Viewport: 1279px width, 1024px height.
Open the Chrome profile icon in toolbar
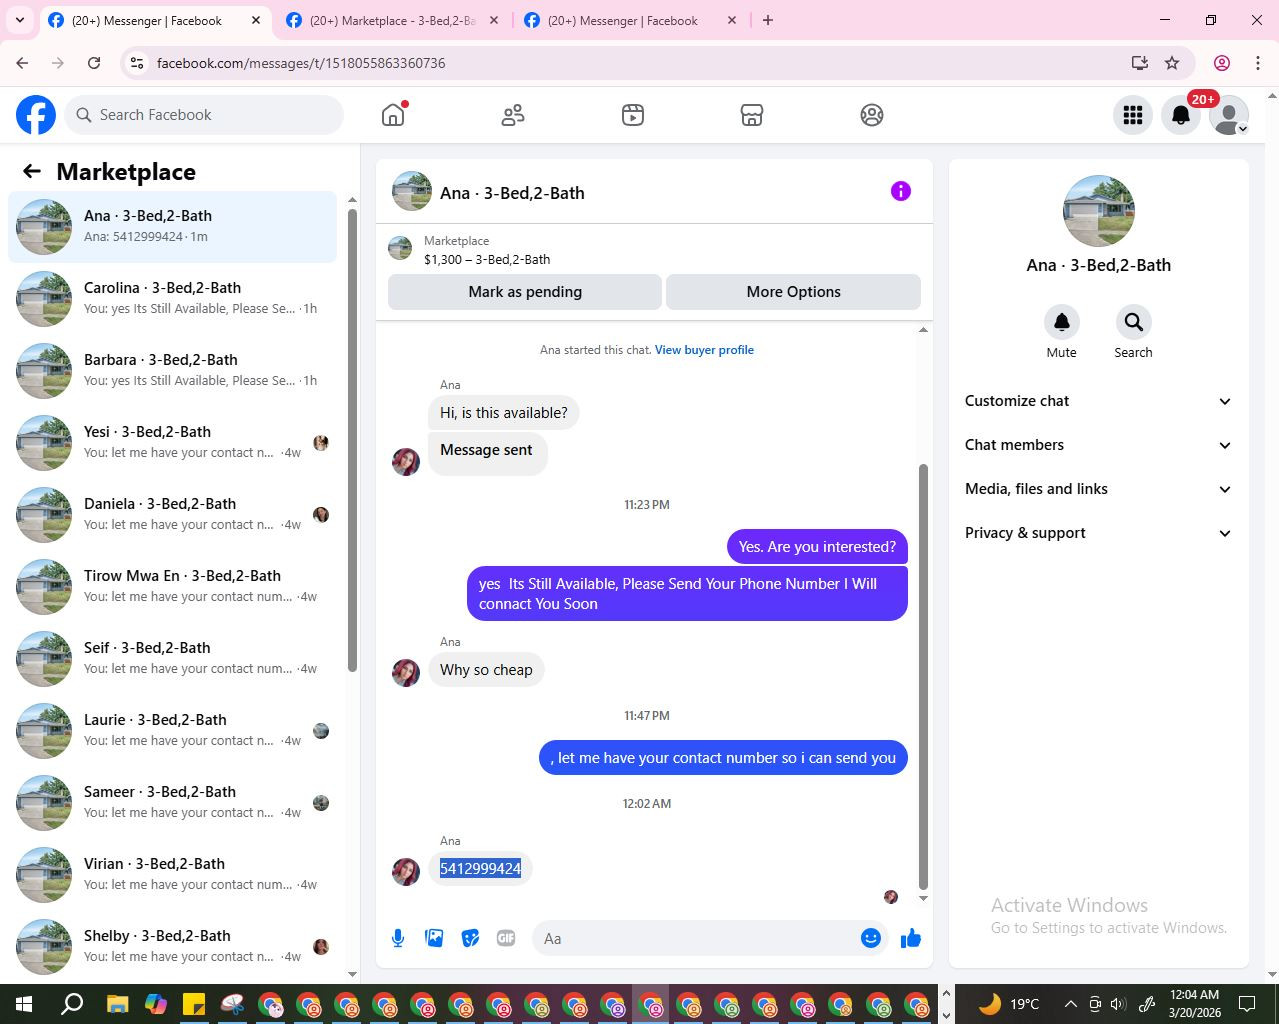coord(1222,63)
